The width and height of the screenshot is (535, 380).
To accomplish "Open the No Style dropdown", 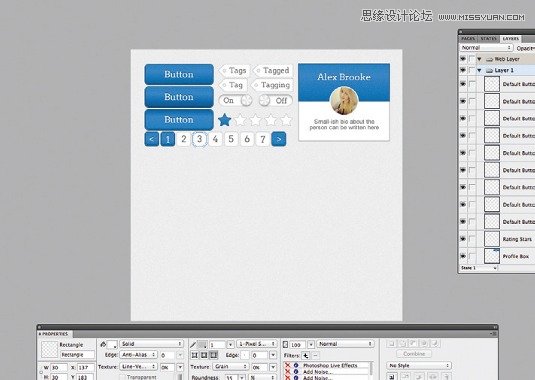I will [419, 365].
